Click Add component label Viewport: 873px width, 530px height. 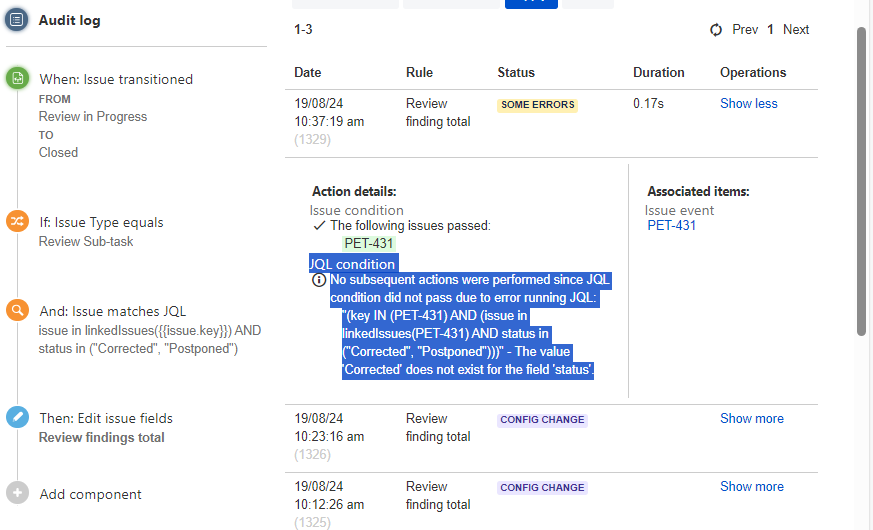coord(90,494)
